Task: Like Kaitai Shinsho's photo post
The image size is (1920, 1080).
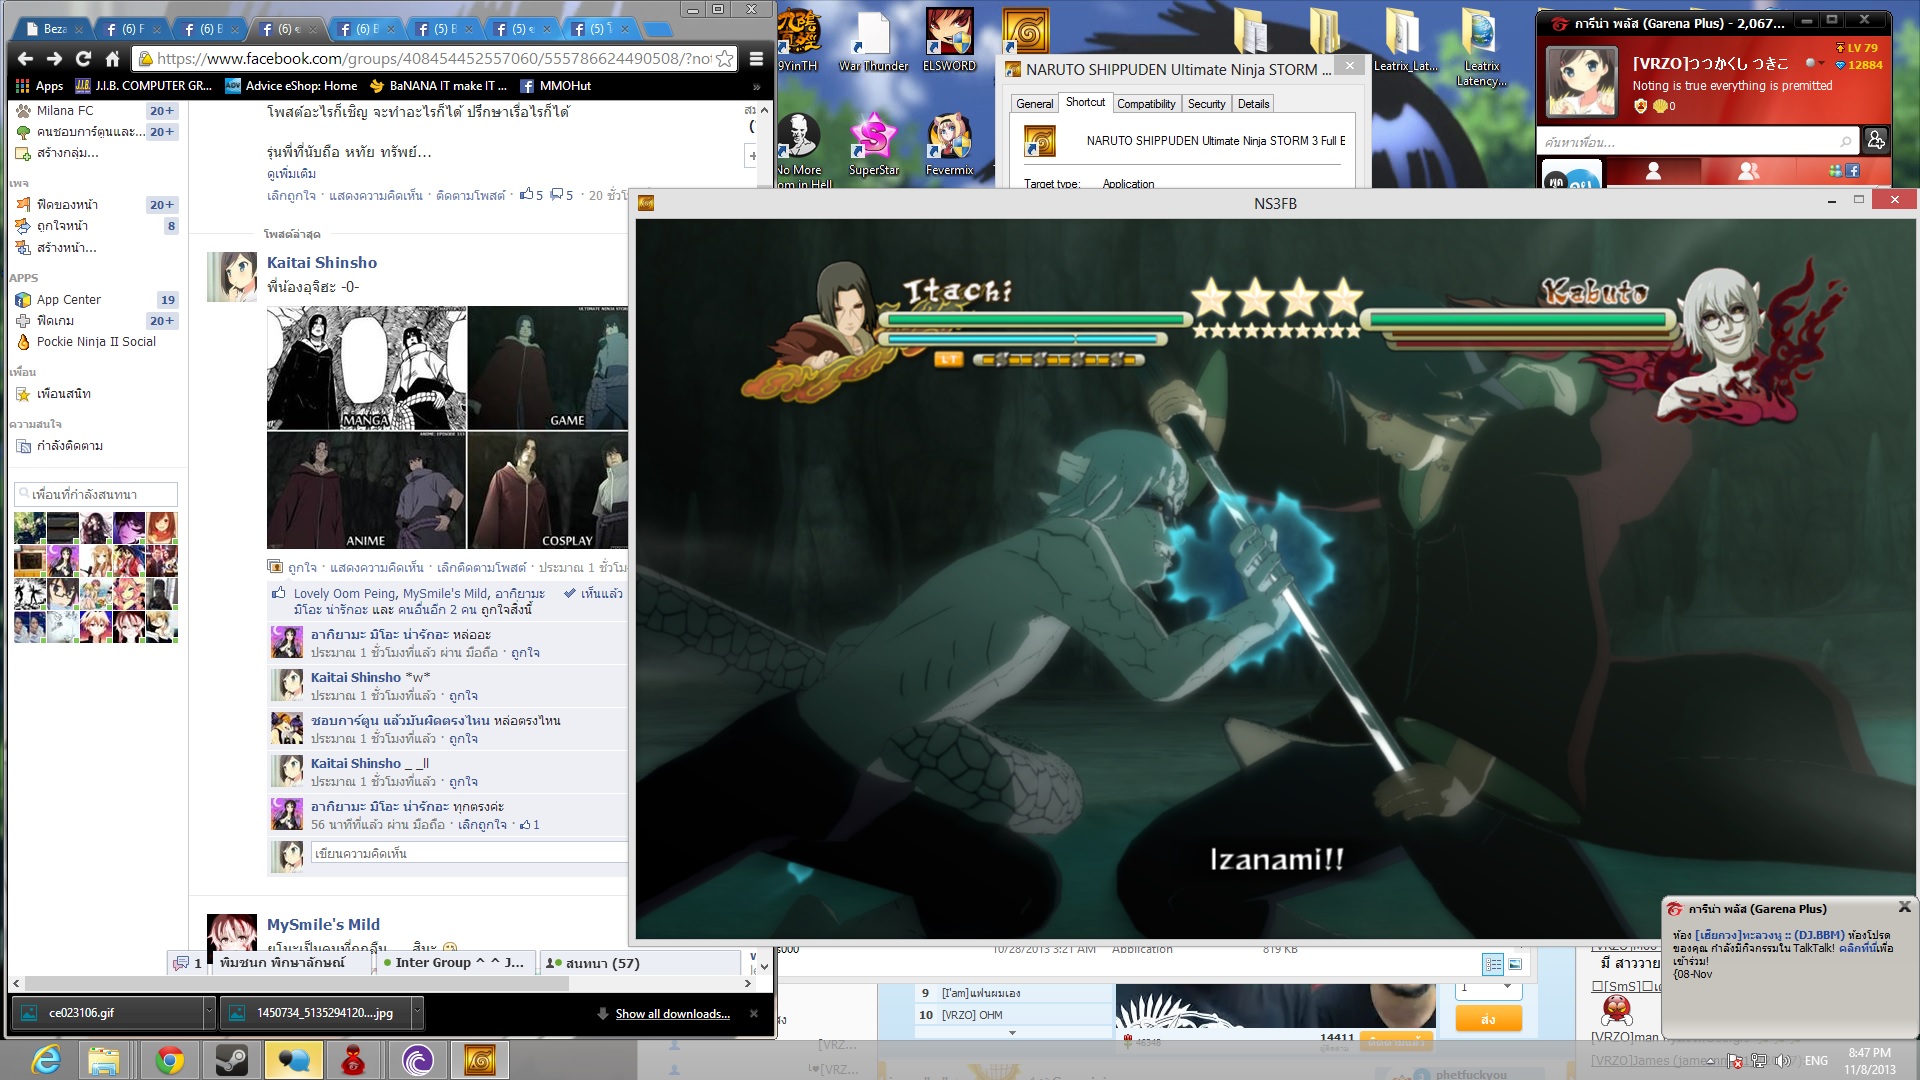Action: click(x=302, y=567)
